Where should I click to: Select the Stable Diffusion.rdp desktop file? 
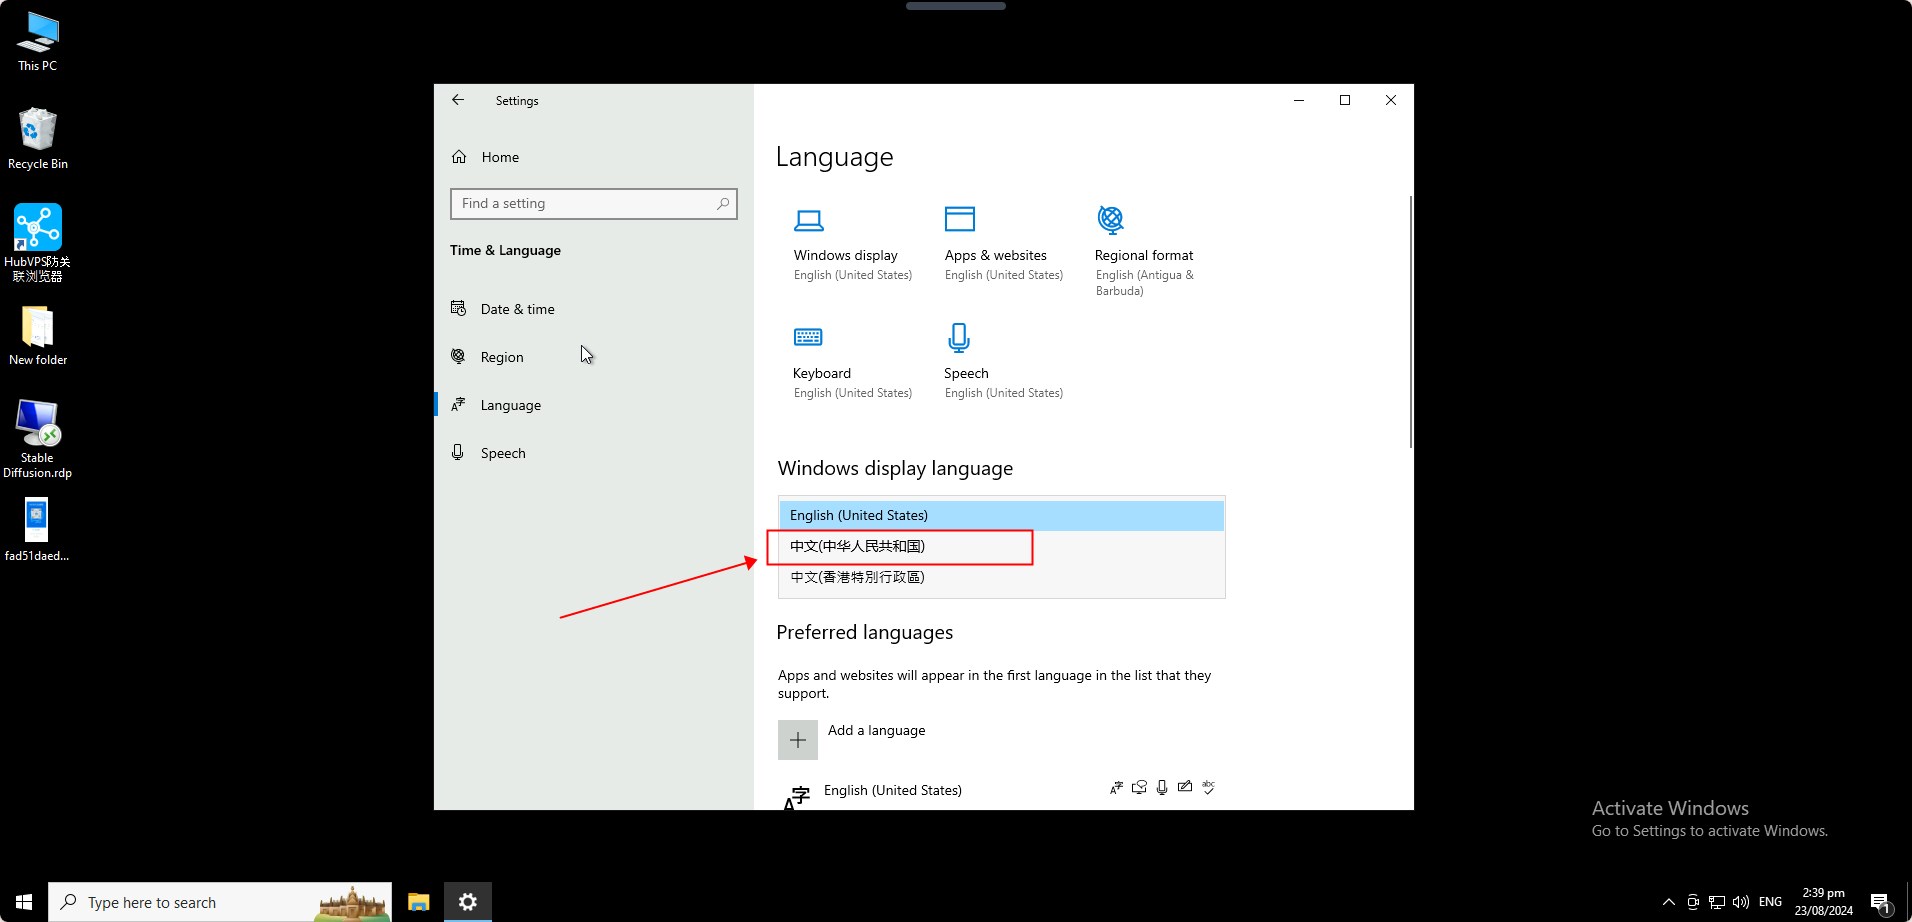(x=38, y=438)
